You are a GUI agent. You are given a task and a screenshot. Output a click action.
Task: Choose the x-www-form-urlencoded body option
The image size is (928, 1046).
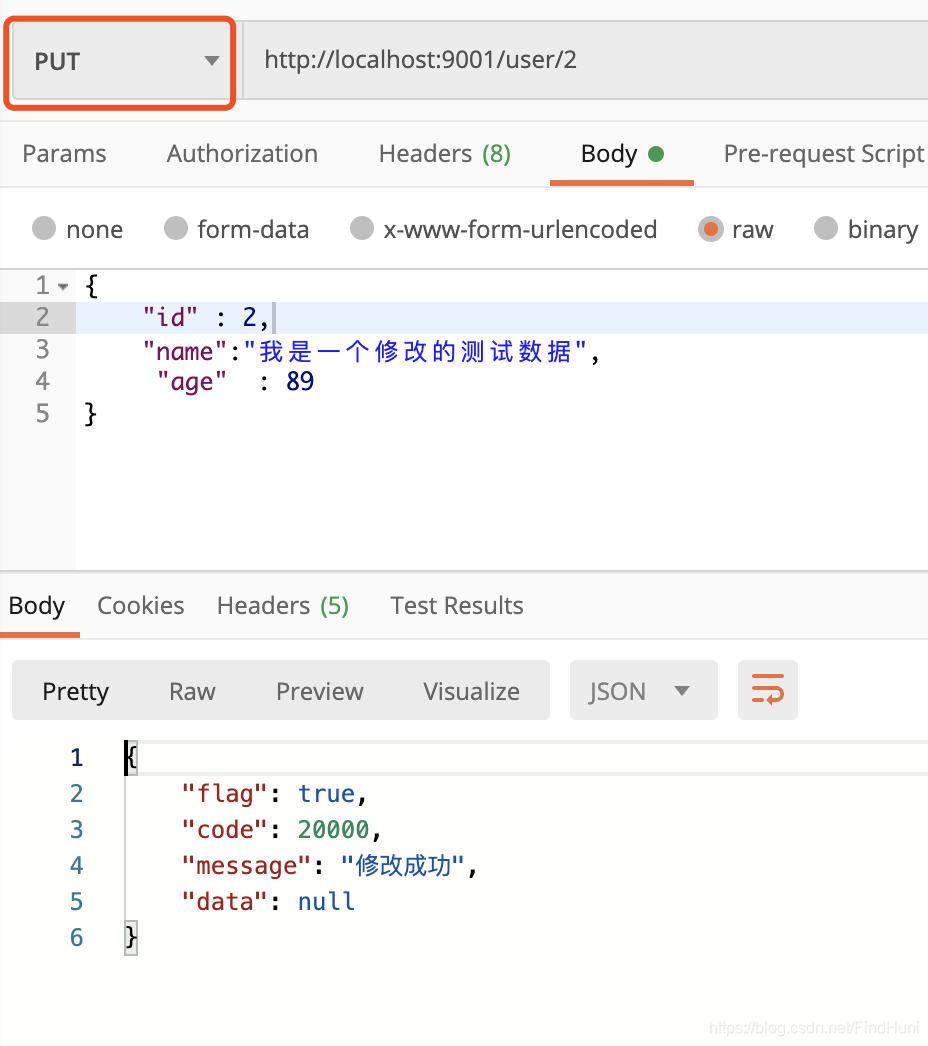(x=362, y=228)
